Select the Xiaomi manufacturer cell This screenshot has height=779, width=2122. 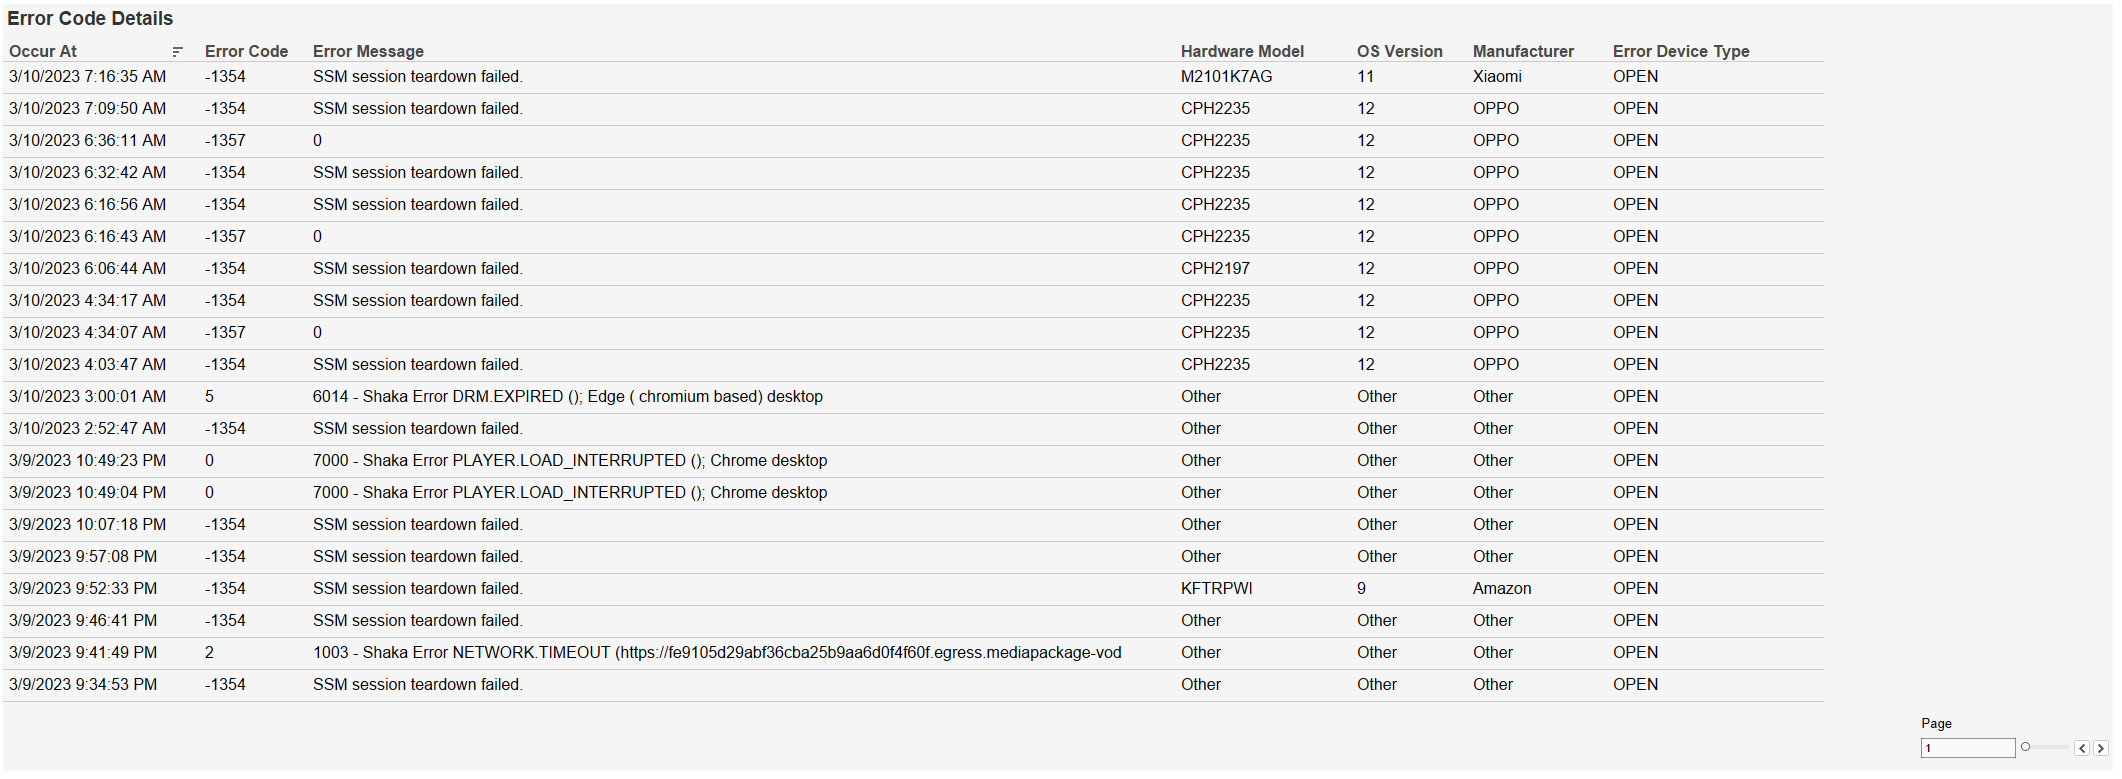[1497, 77]
